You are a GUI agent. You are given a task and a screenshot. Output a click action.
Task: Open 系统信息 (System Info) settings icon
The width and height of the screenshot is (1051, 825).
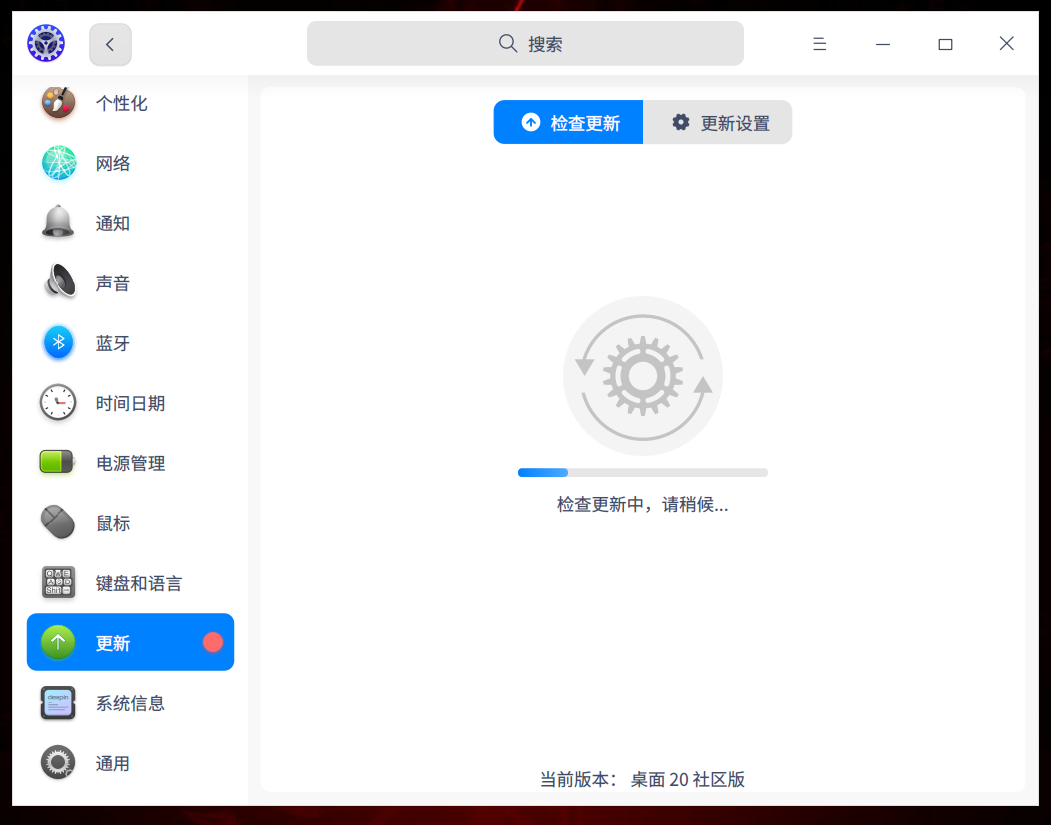click(x=57, y=703)
